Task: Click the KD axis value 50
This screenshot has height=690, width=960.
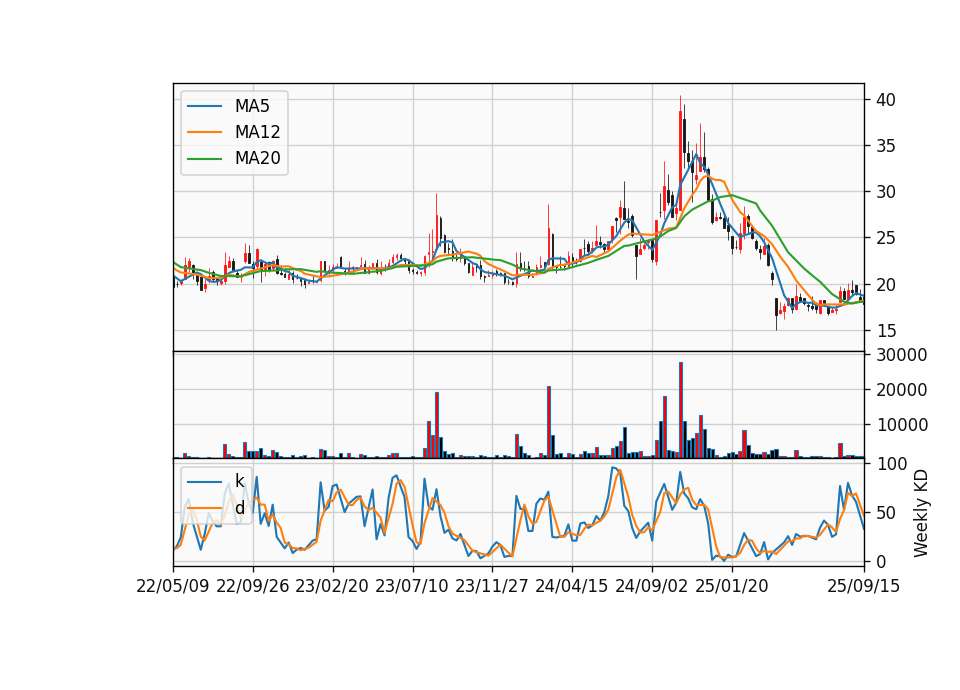Action: coord(885,512)
